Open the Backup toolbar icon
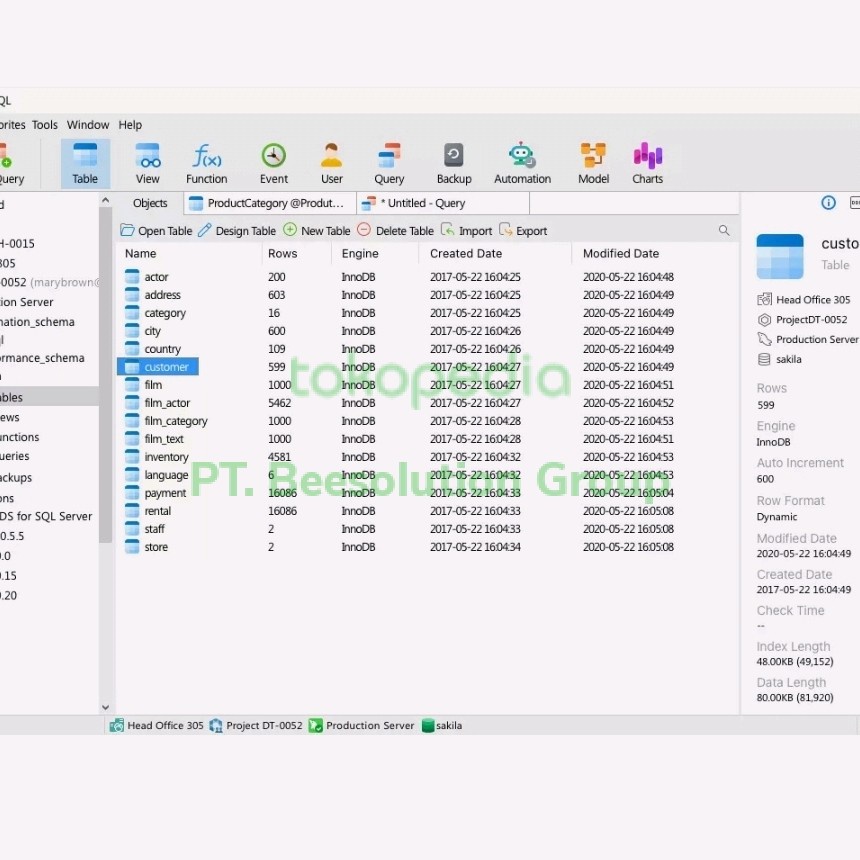The image size is (860, 860). pos(454,162)
